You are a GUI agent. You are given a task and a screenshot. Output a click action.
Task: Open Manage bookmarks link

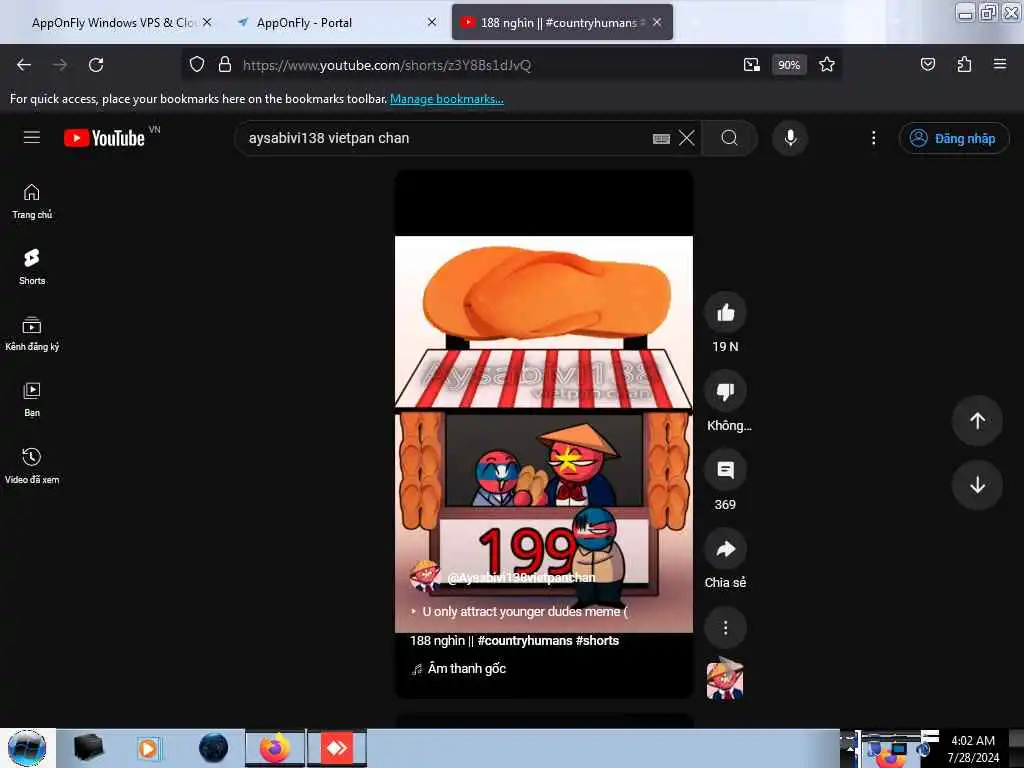[447, 99]
